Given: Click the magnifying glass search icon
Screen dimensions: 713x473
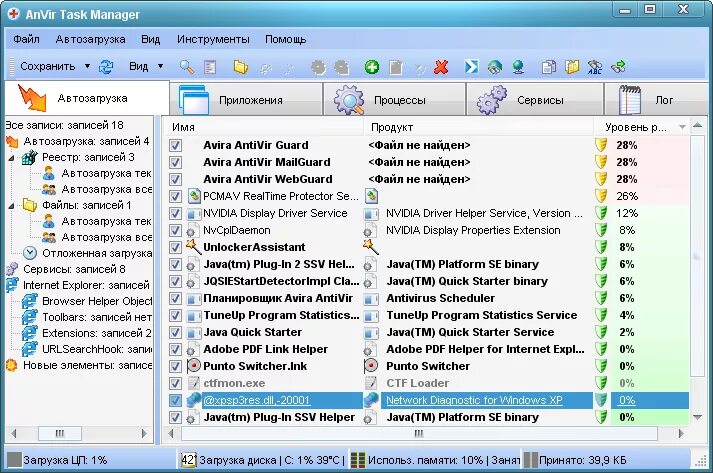Looking at the screenshot, I should [186, 67].
